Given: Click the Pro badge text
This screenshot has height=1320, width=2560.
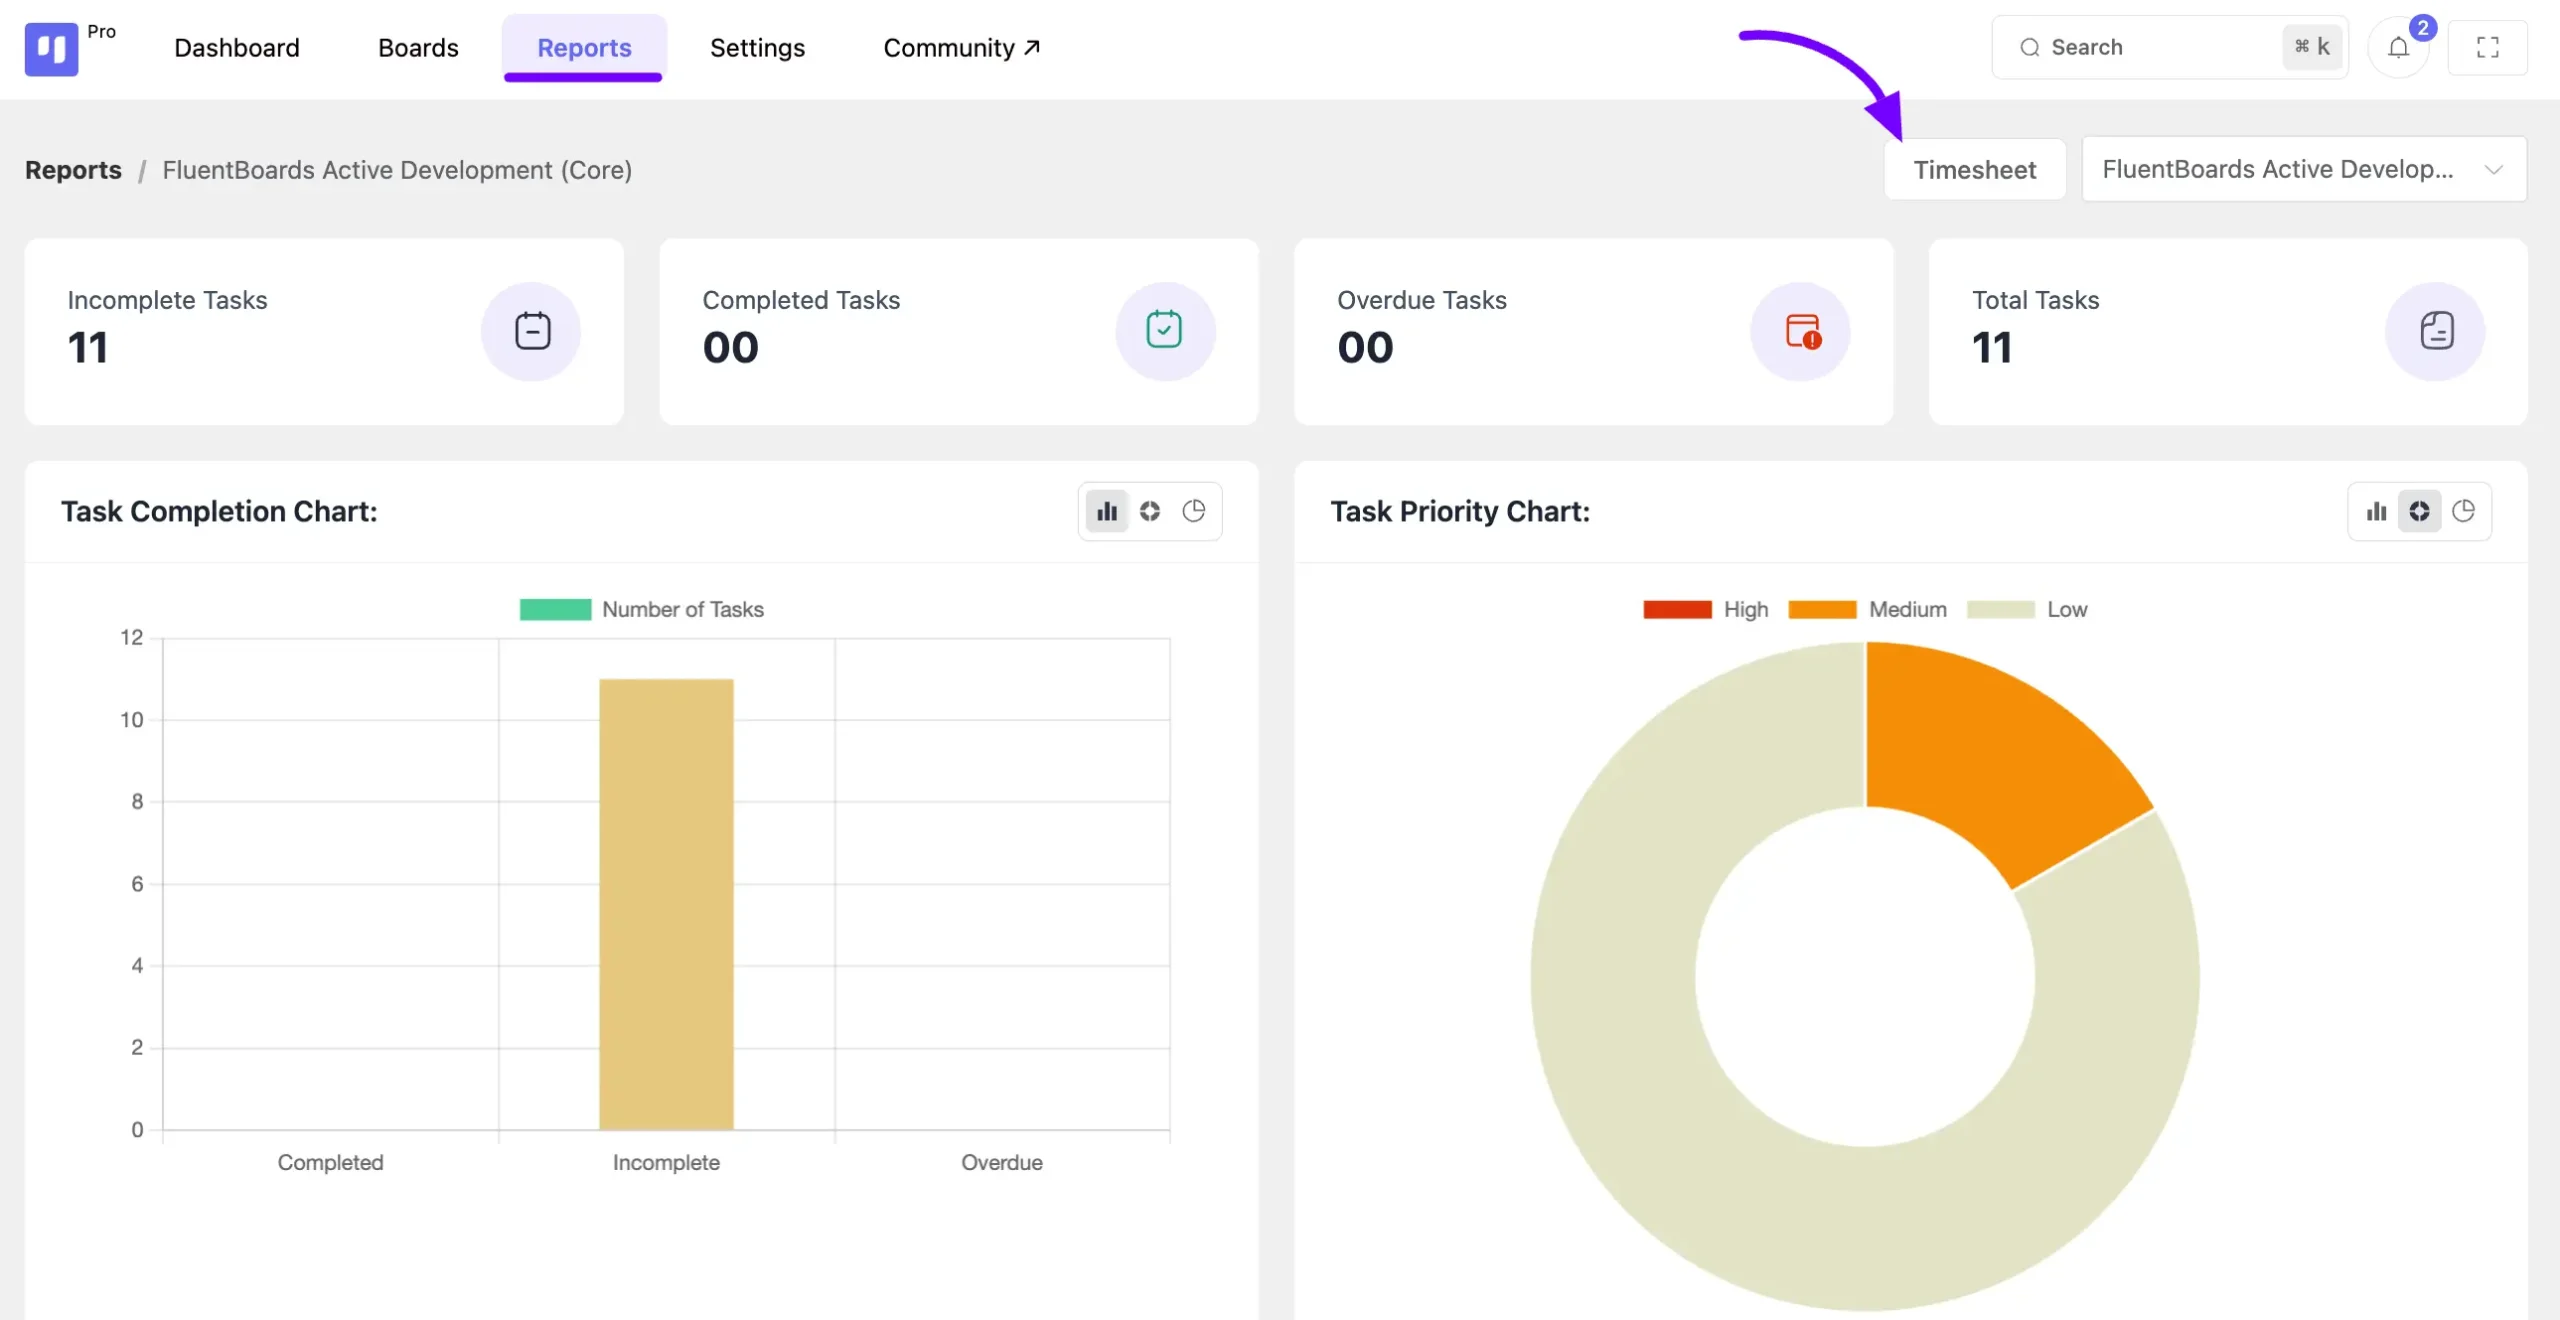Looking at the screenshot, I should tap(101, 31).
